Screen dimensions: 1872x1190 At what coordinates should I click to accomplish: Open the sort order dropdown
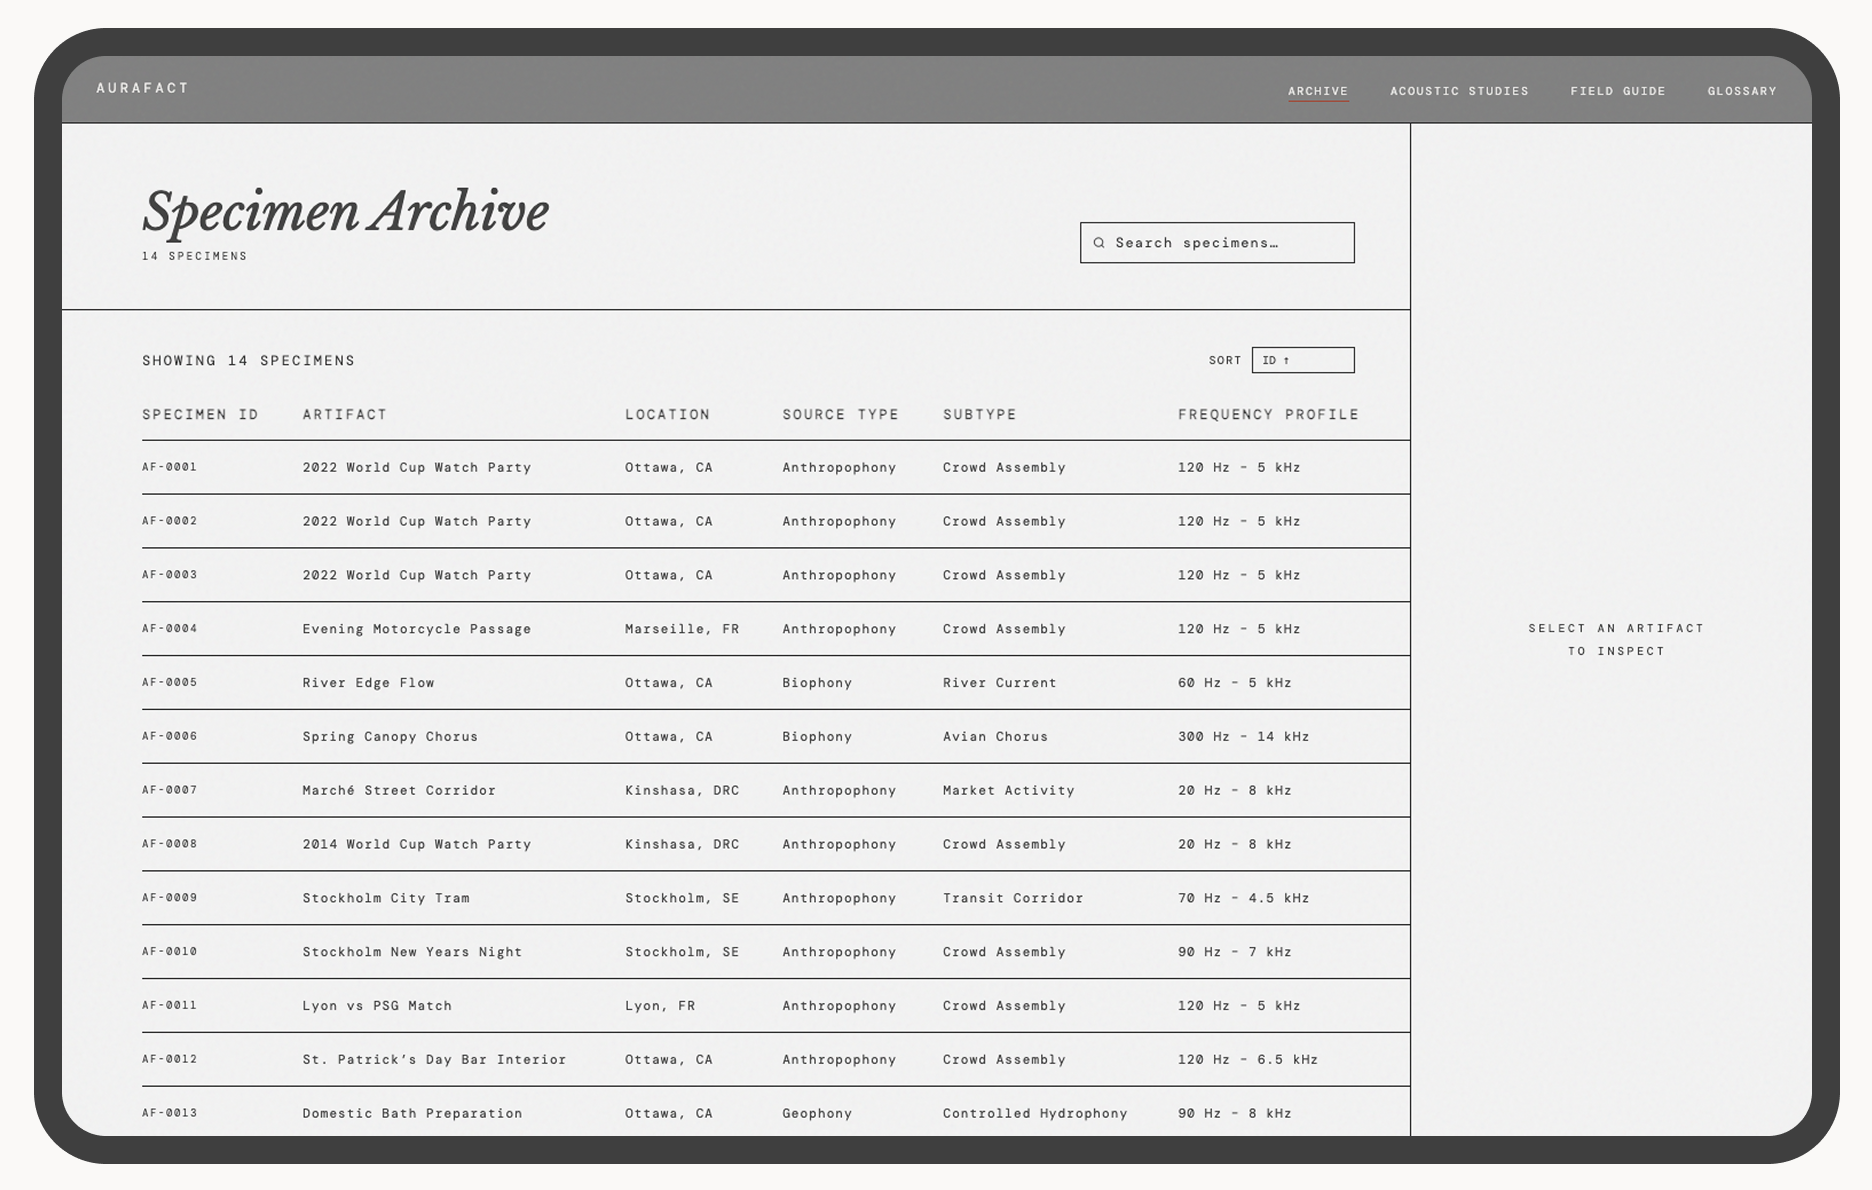1303,360
